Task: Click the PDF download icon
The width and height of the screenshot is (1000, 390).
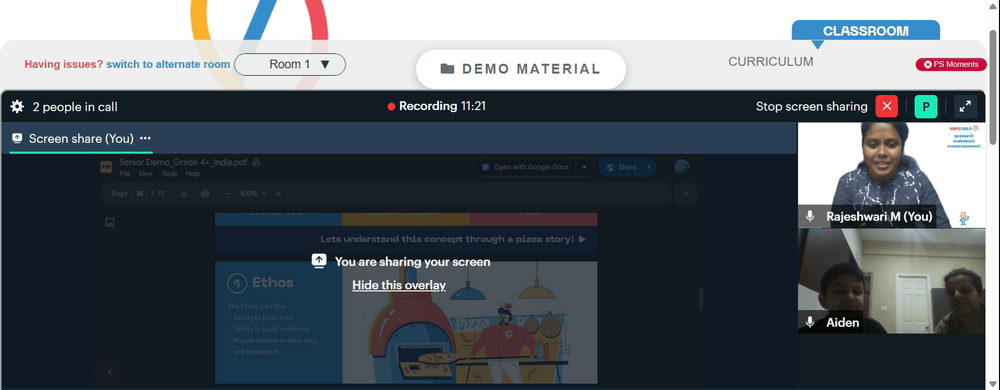Action: [x=184, y=194]
